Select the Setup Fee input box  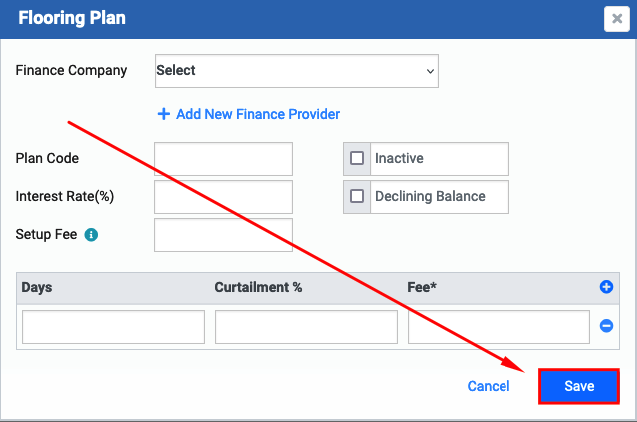pyautogui.click(x=223, y=235)
